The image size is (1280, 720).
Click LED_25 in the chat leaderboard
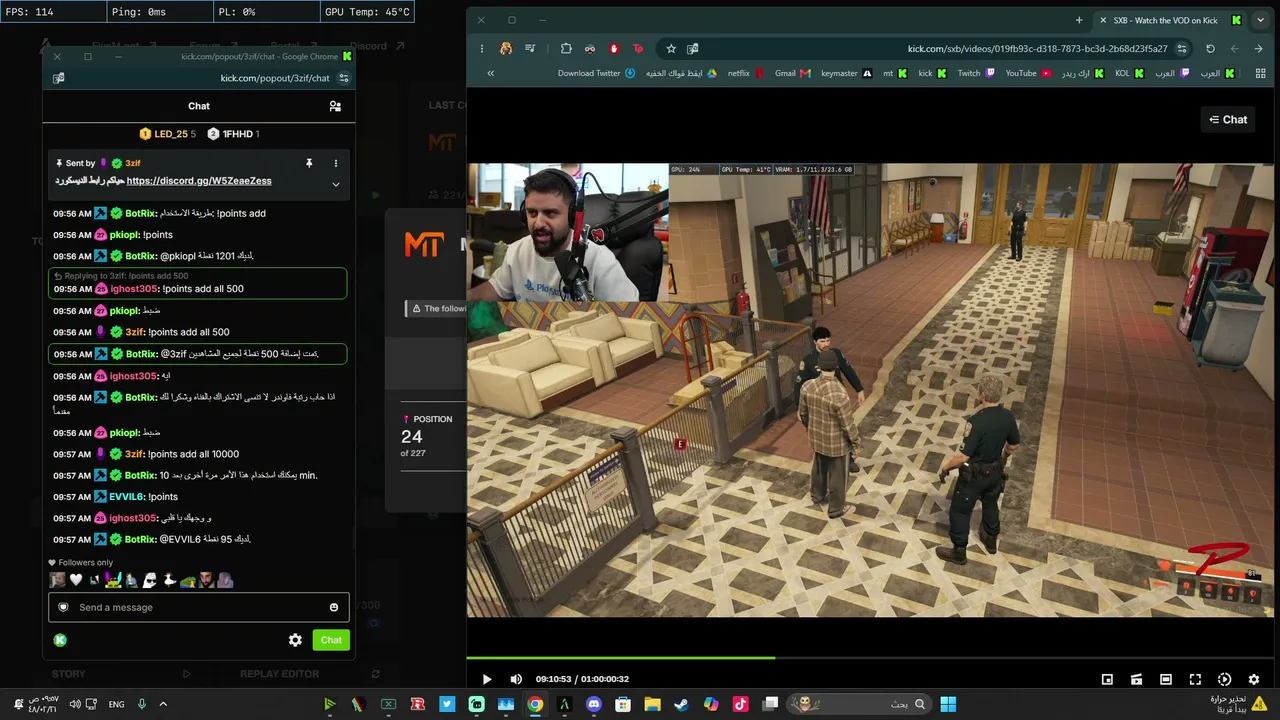168,134
